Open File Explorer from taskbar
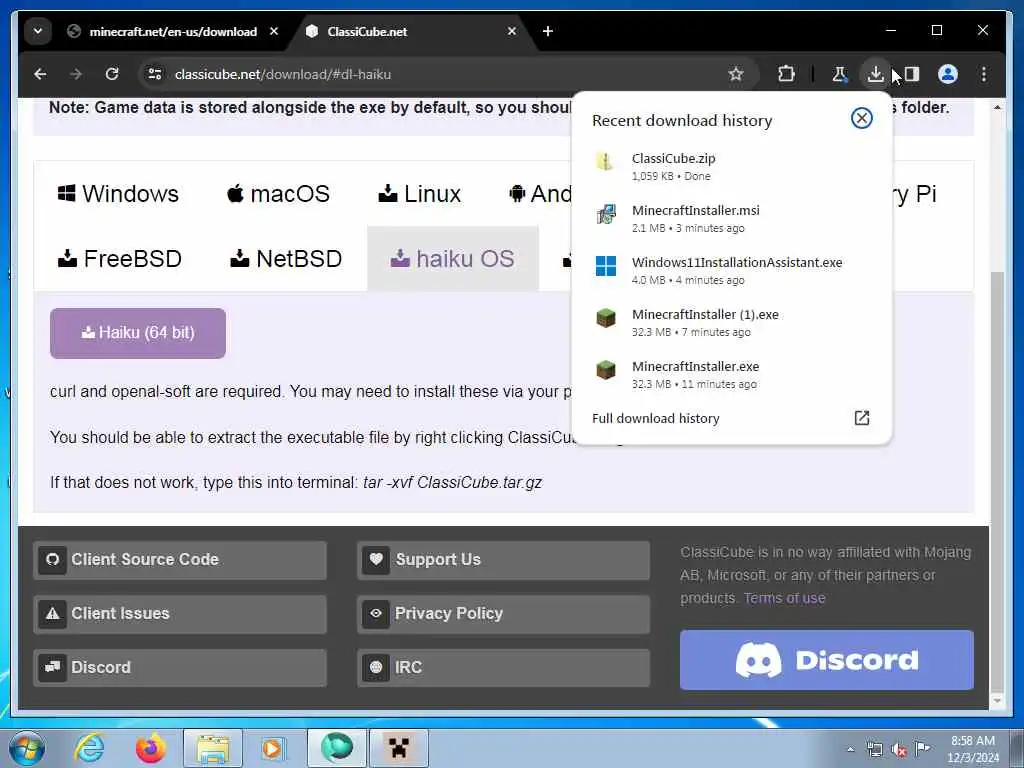The width and height of the screenshot is (1024, 768). [x=213, y=748]
